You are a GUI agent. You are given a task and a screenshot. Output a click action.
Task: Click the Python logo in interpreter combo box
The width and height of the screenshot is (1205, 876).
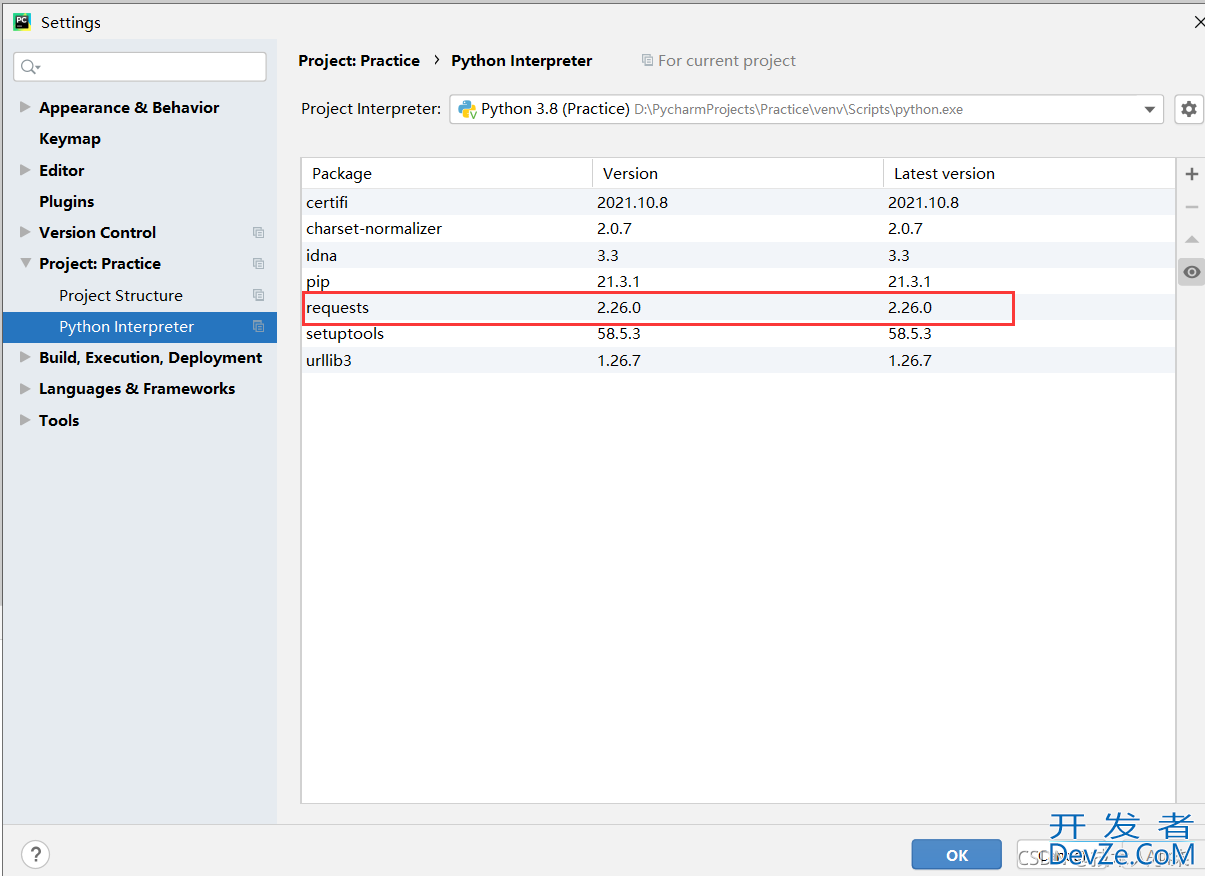467,109
